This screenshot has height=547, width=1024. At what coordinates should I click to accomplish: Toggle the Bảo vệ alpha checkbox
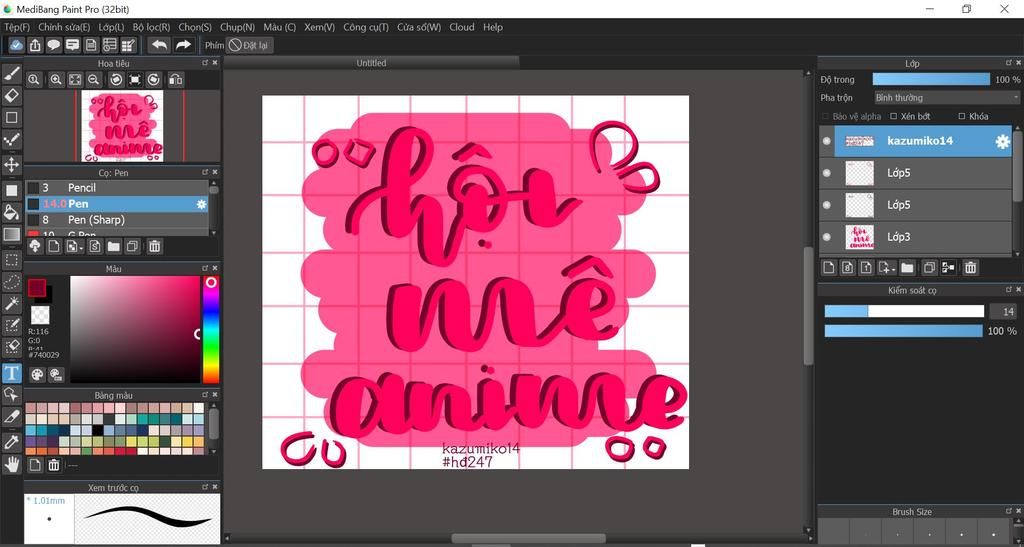coord(825,116)
